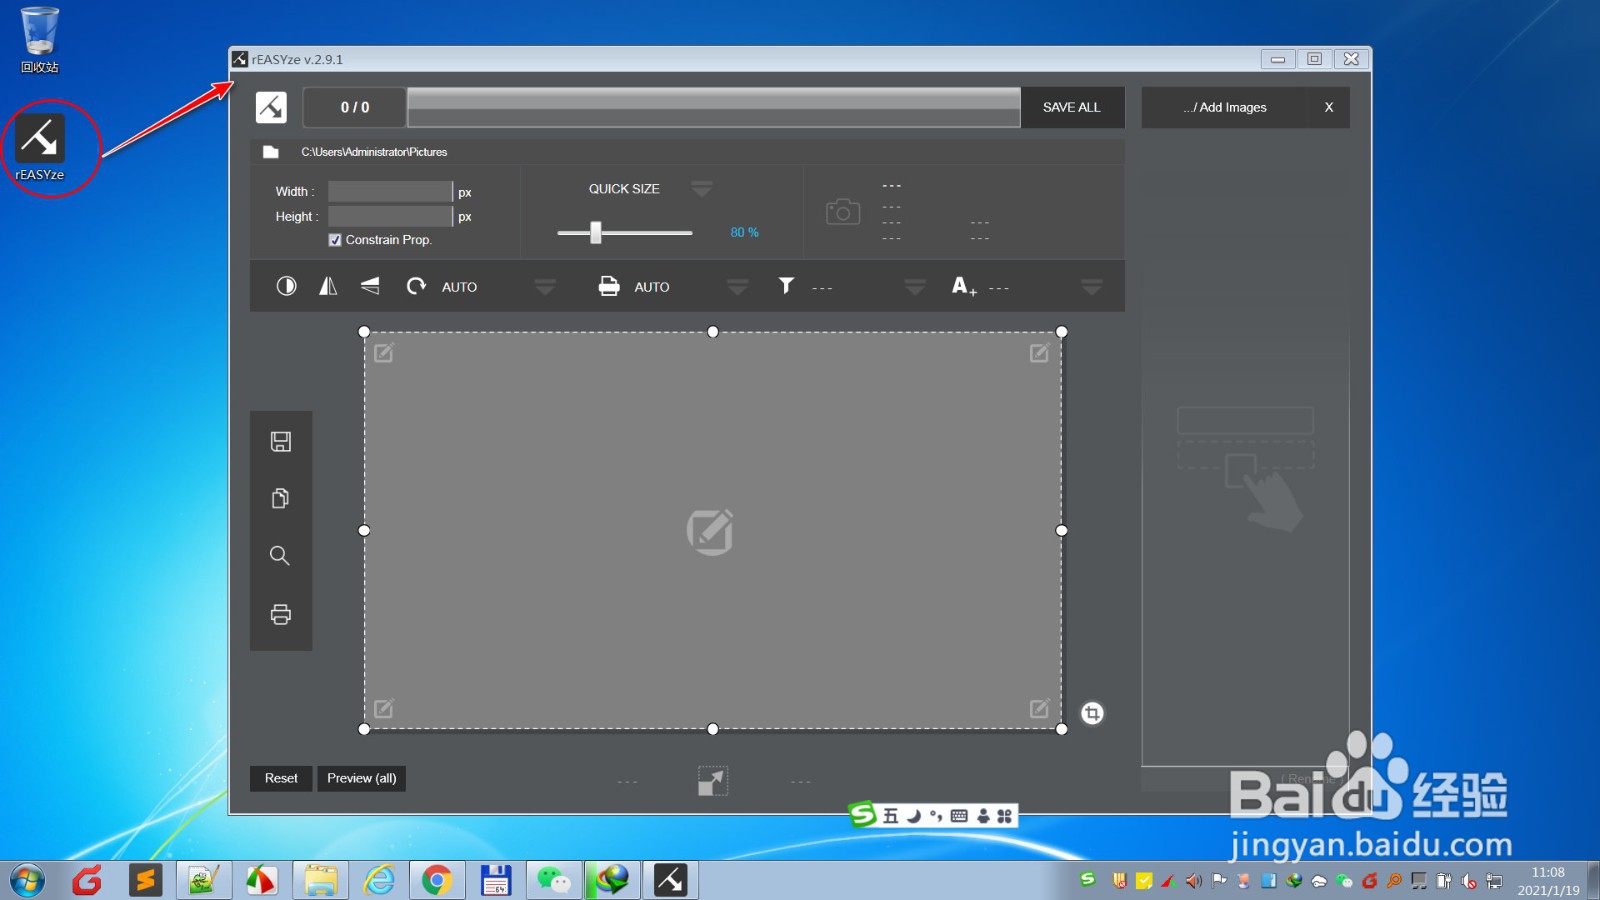Open the Recycle Bin desktop icon
Screen dimensions: 1600x900
coord(40,40)
